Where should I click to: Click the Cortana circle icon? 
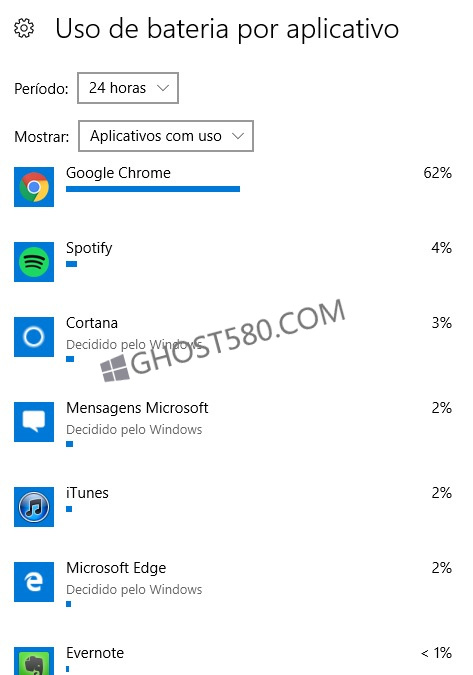click(34, 337)
